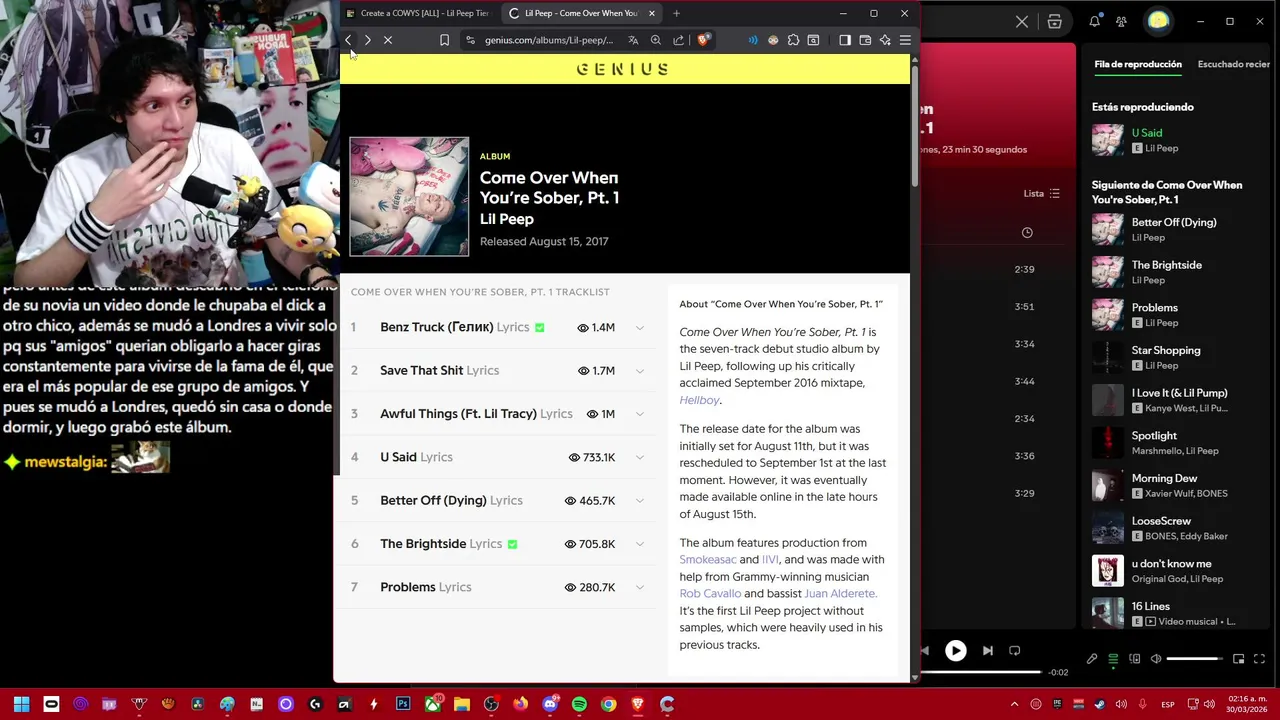Viewport: 1280px width, 720px height.
Task: Open Brave Leo AI assistant
Action: 885,40
